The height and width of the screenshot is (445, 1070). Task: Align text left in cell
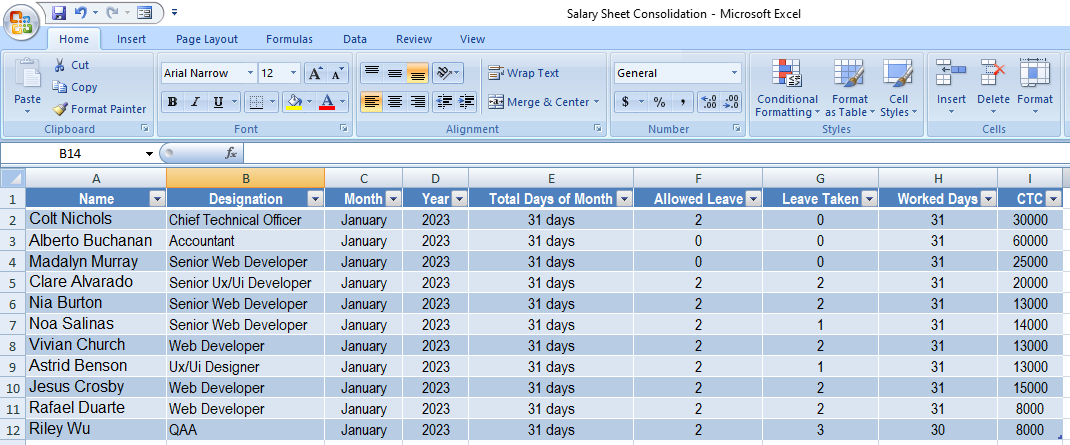(372, 102)
